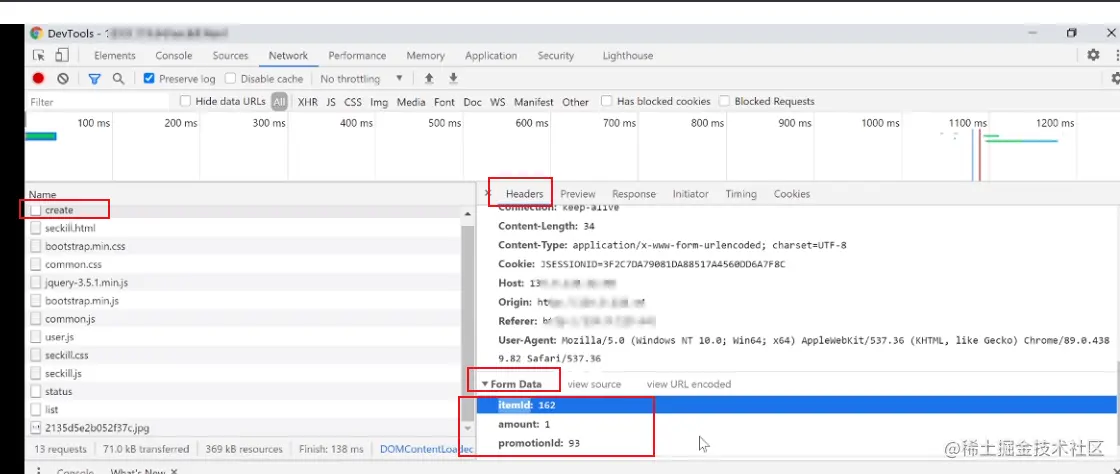The image size is (1120, 474).
Task: Filter requests by Doc type
Action: pos(472,102)
